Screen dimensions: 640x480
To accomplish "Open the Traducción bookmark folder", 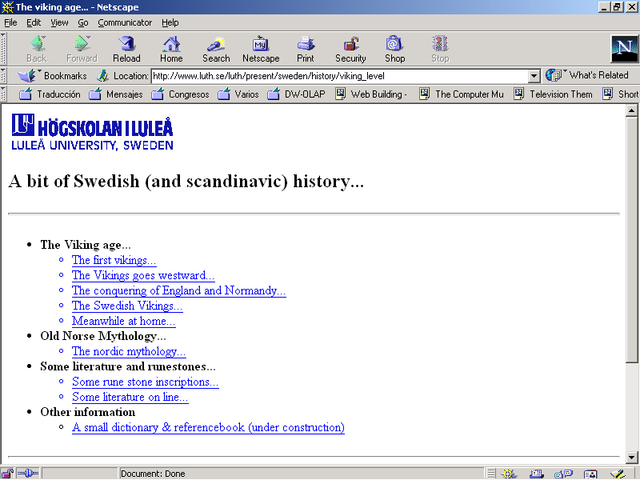I will (x=50, y=94).
